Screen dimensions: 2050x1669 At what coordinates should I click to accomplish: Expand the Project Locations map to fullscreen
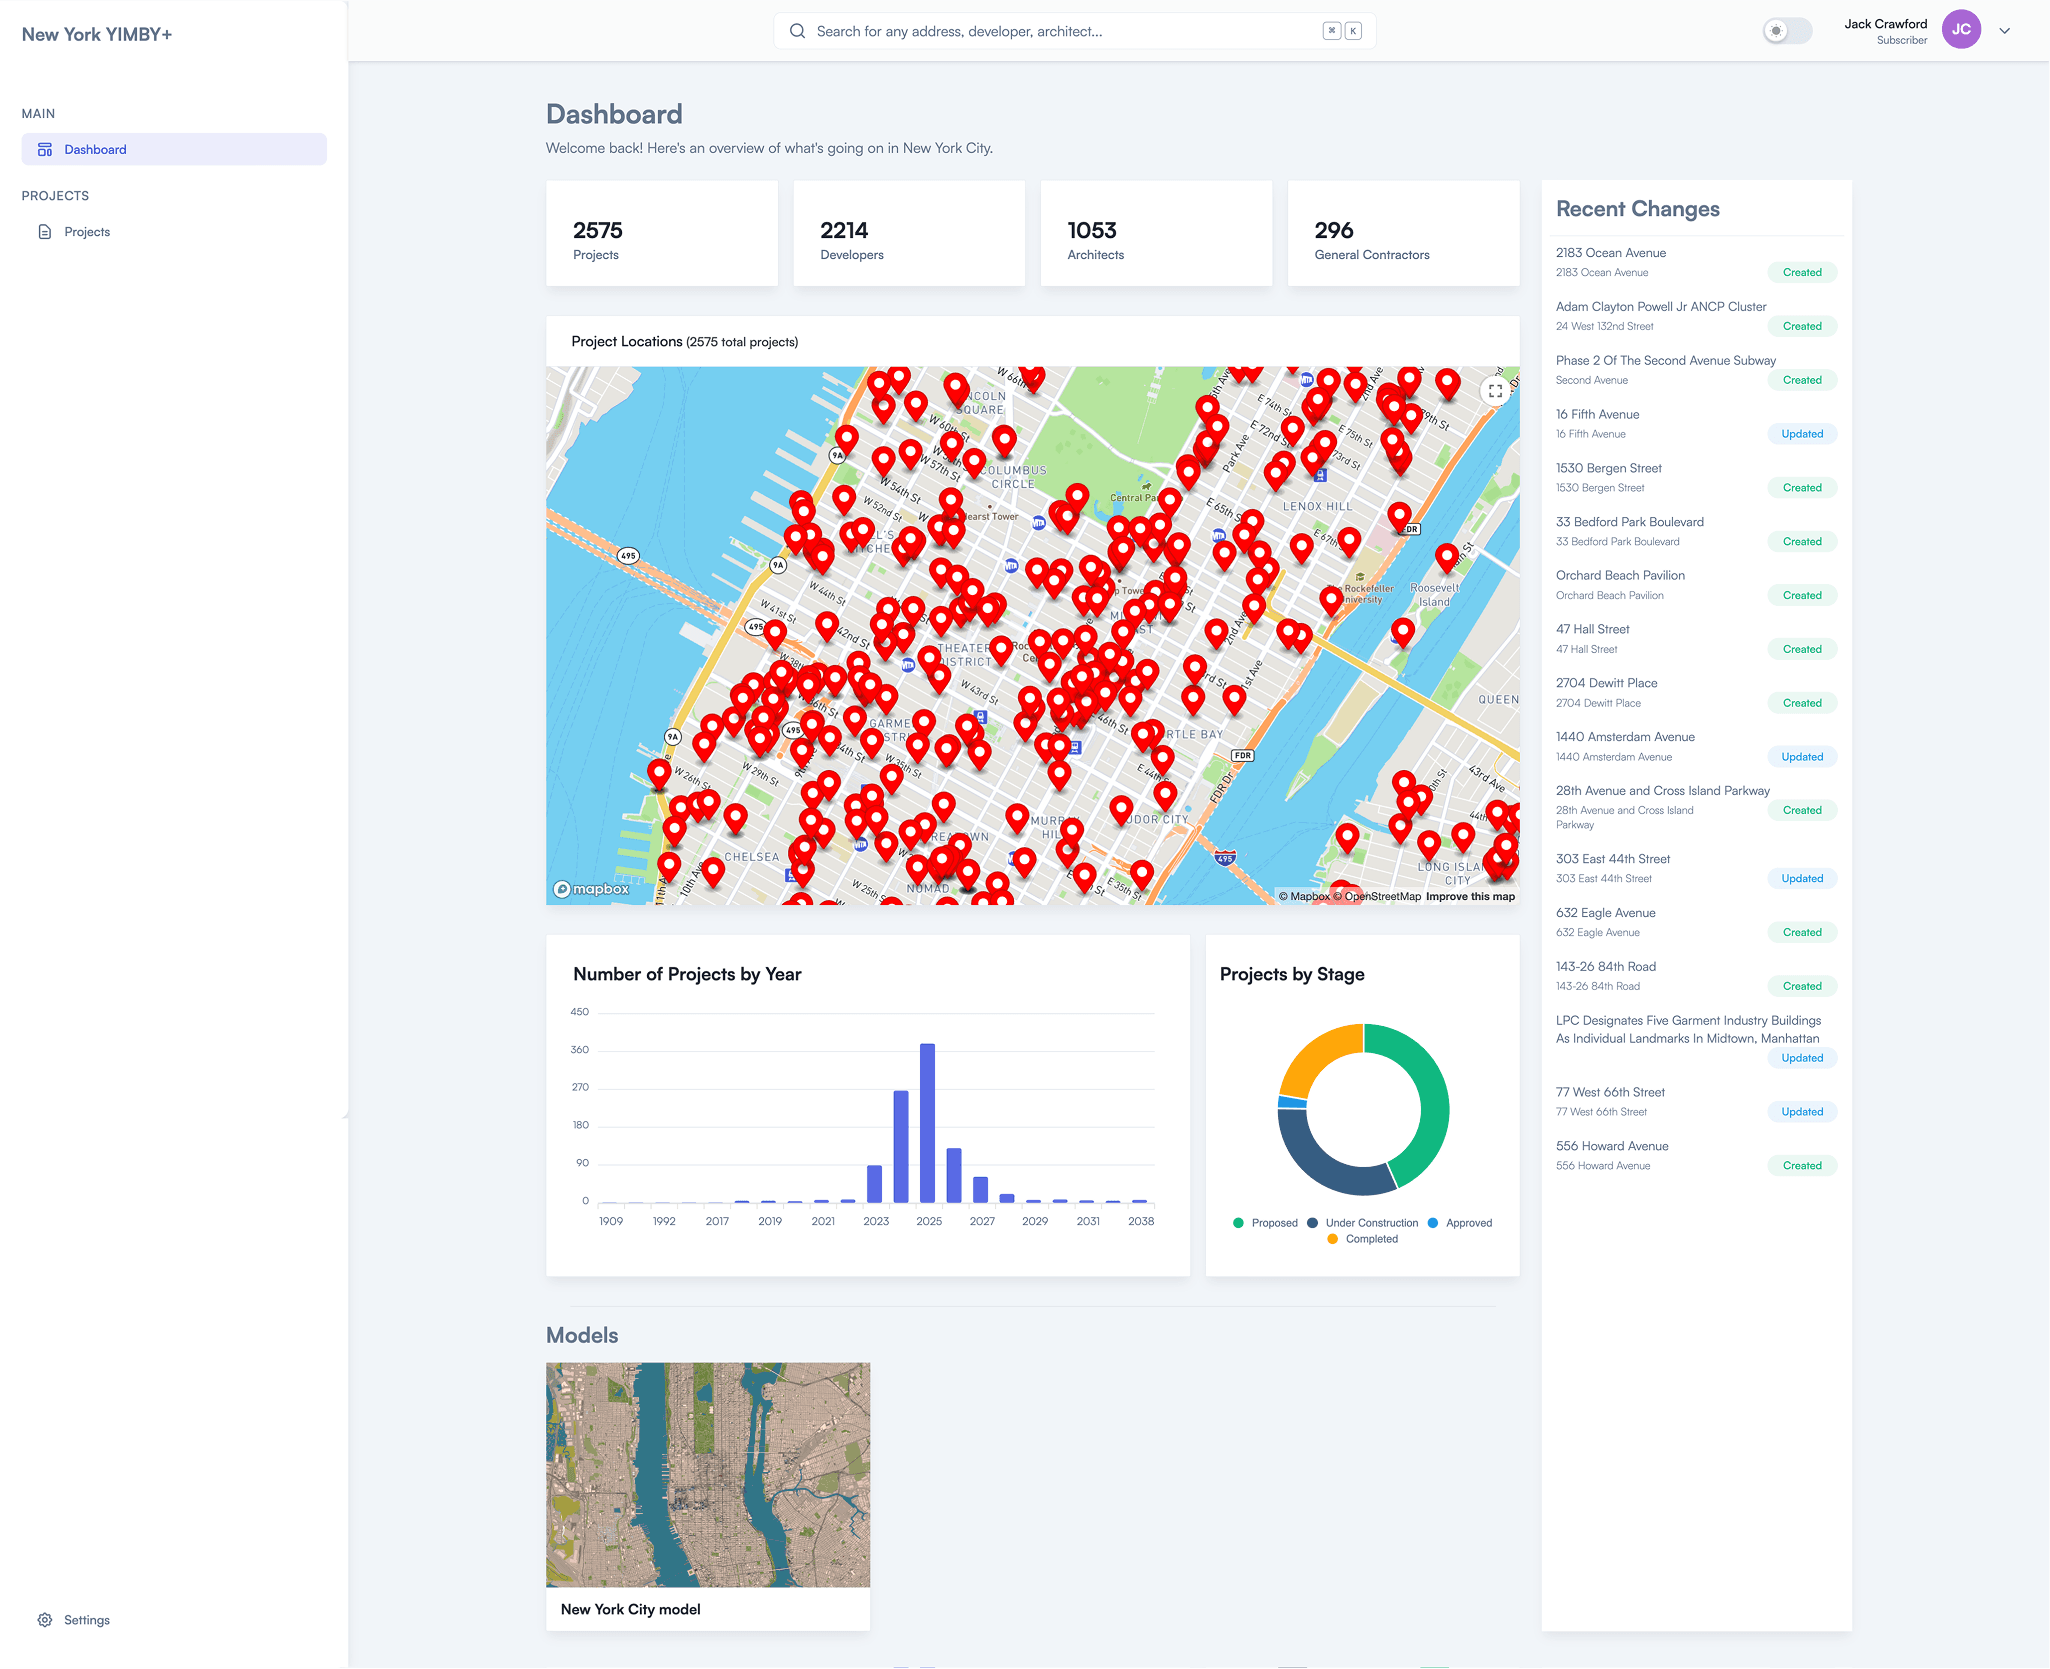(1496, 390)
